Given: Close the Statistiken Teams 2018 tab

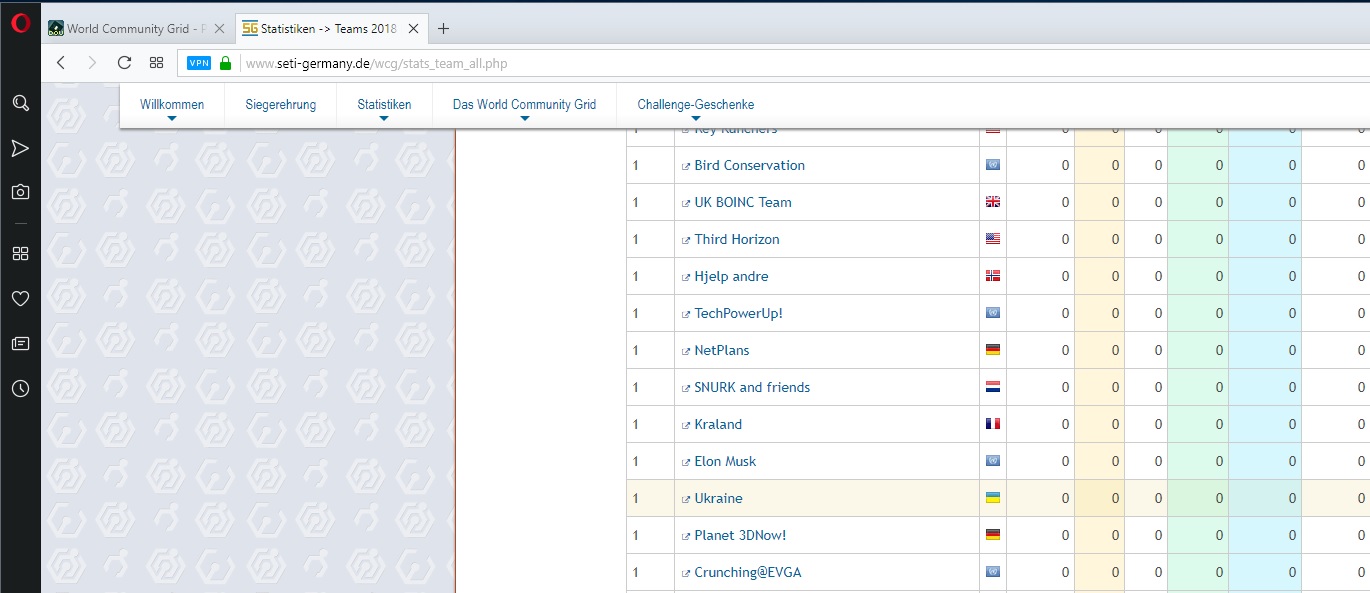Looking at the screenshot, I should [x=413, y=29].
